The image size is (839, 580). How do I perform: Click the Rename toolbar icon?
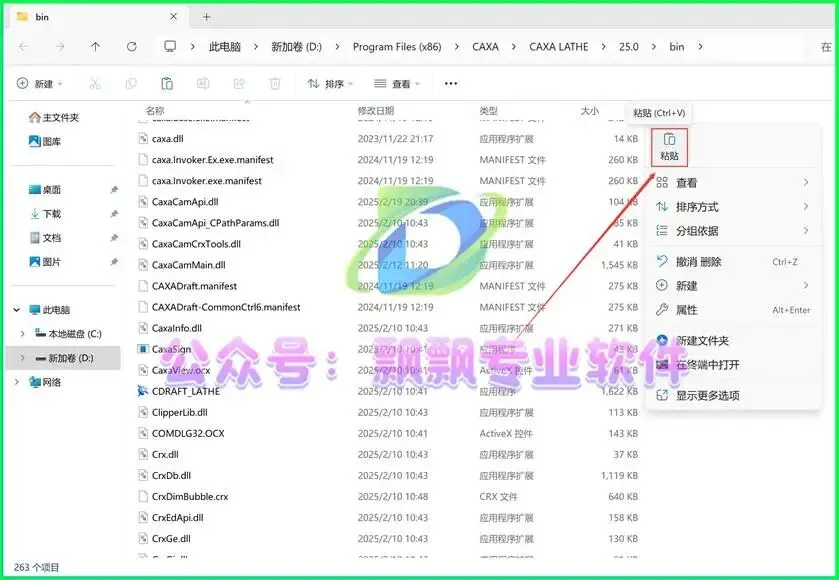203,83
